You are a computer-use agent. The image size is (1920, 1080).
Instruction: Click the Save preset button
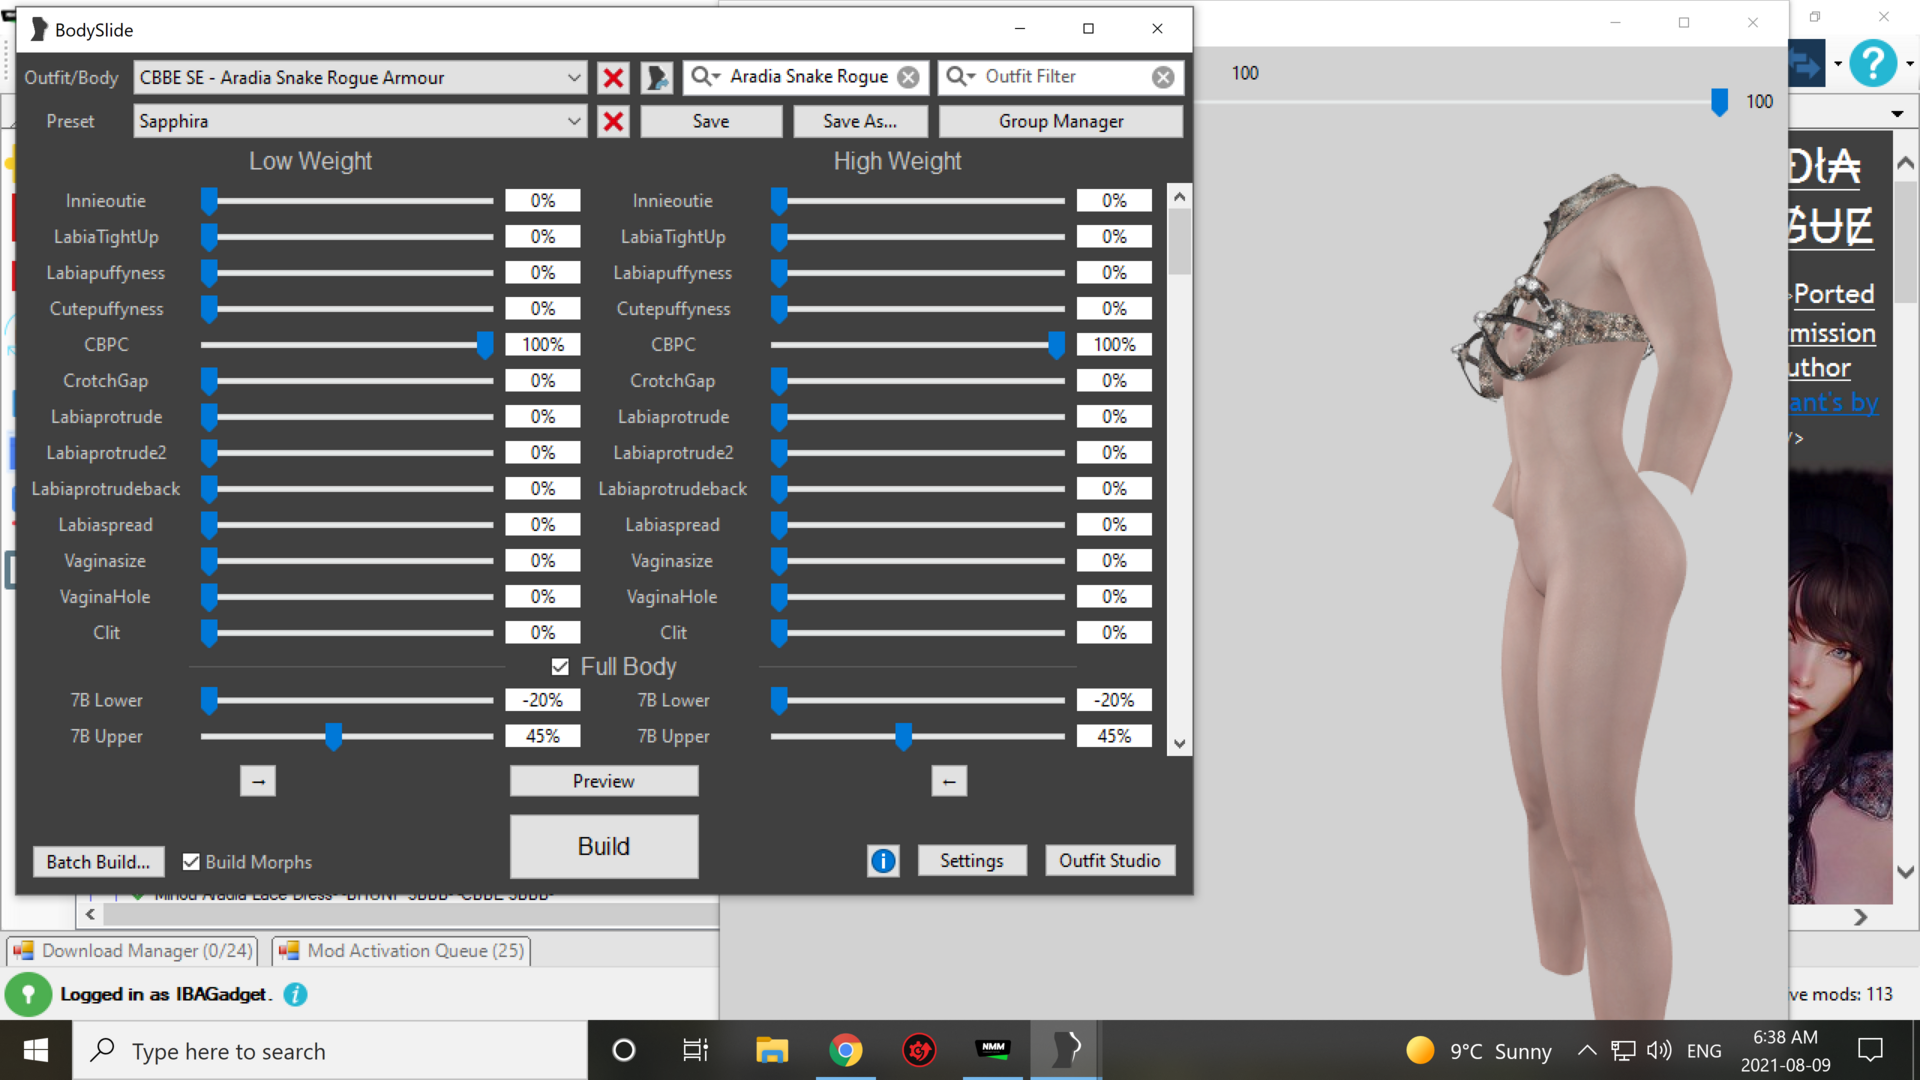[x=711, y=121]
